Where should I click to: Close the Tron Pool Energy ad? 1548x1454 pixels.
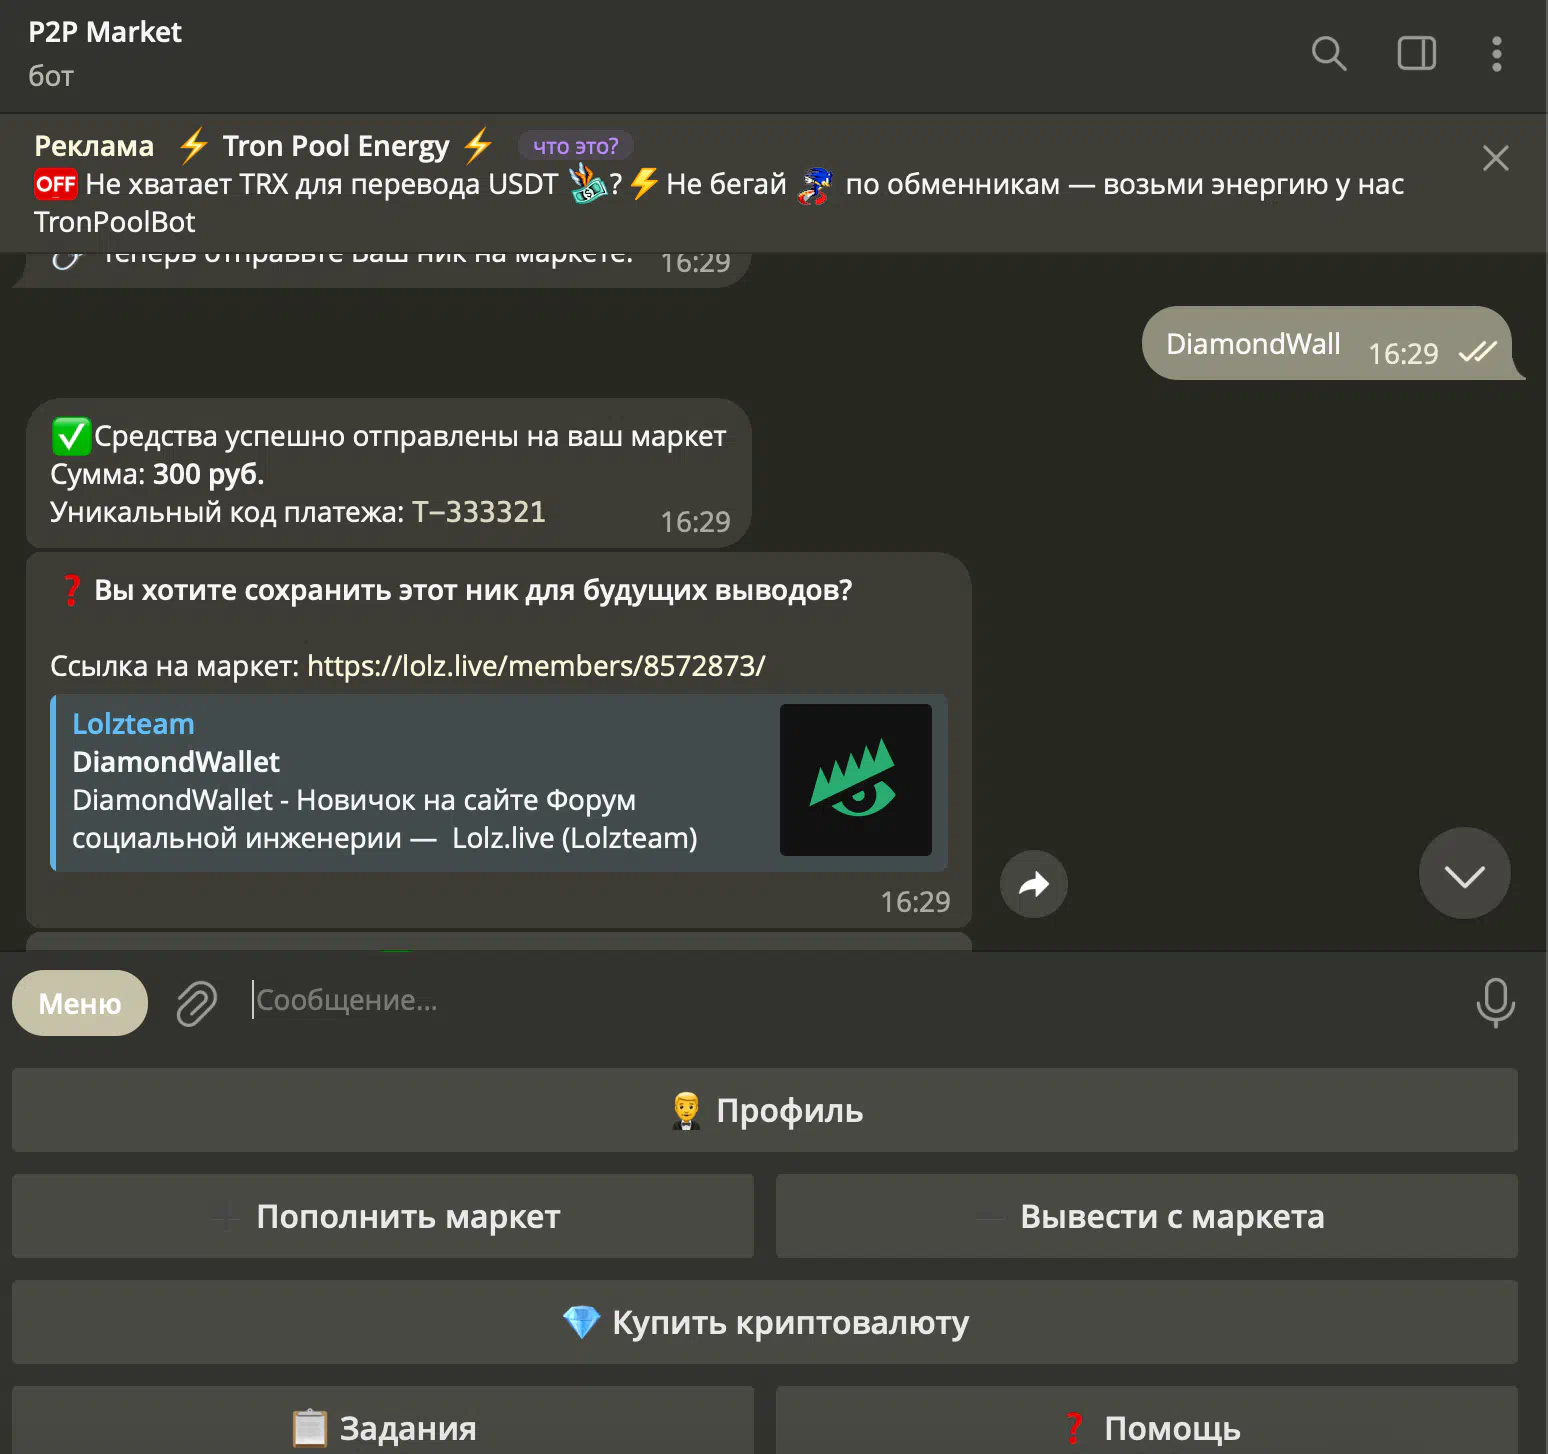1495,158
